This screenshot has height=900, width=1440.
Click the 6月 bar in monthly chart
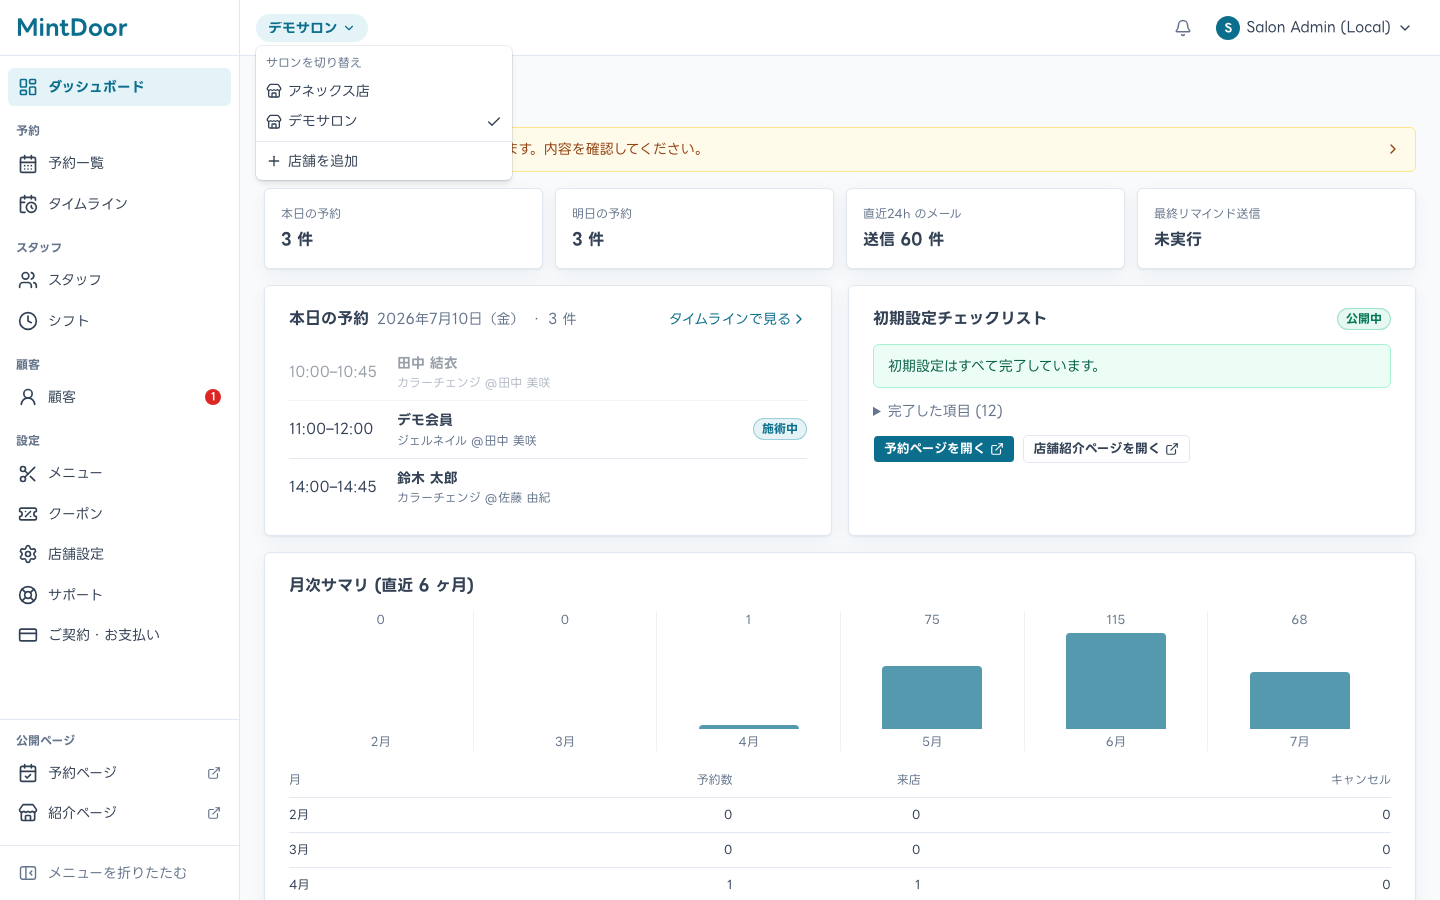pyautogui.click(x=1116, y=681)
